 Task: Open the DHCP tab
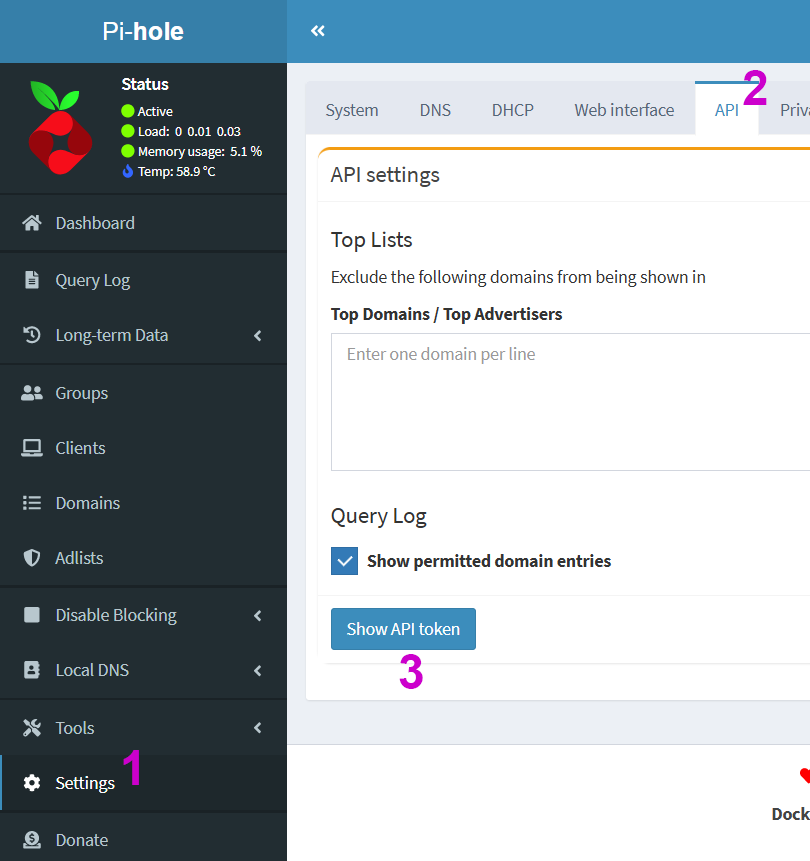[x=512, y=110]
